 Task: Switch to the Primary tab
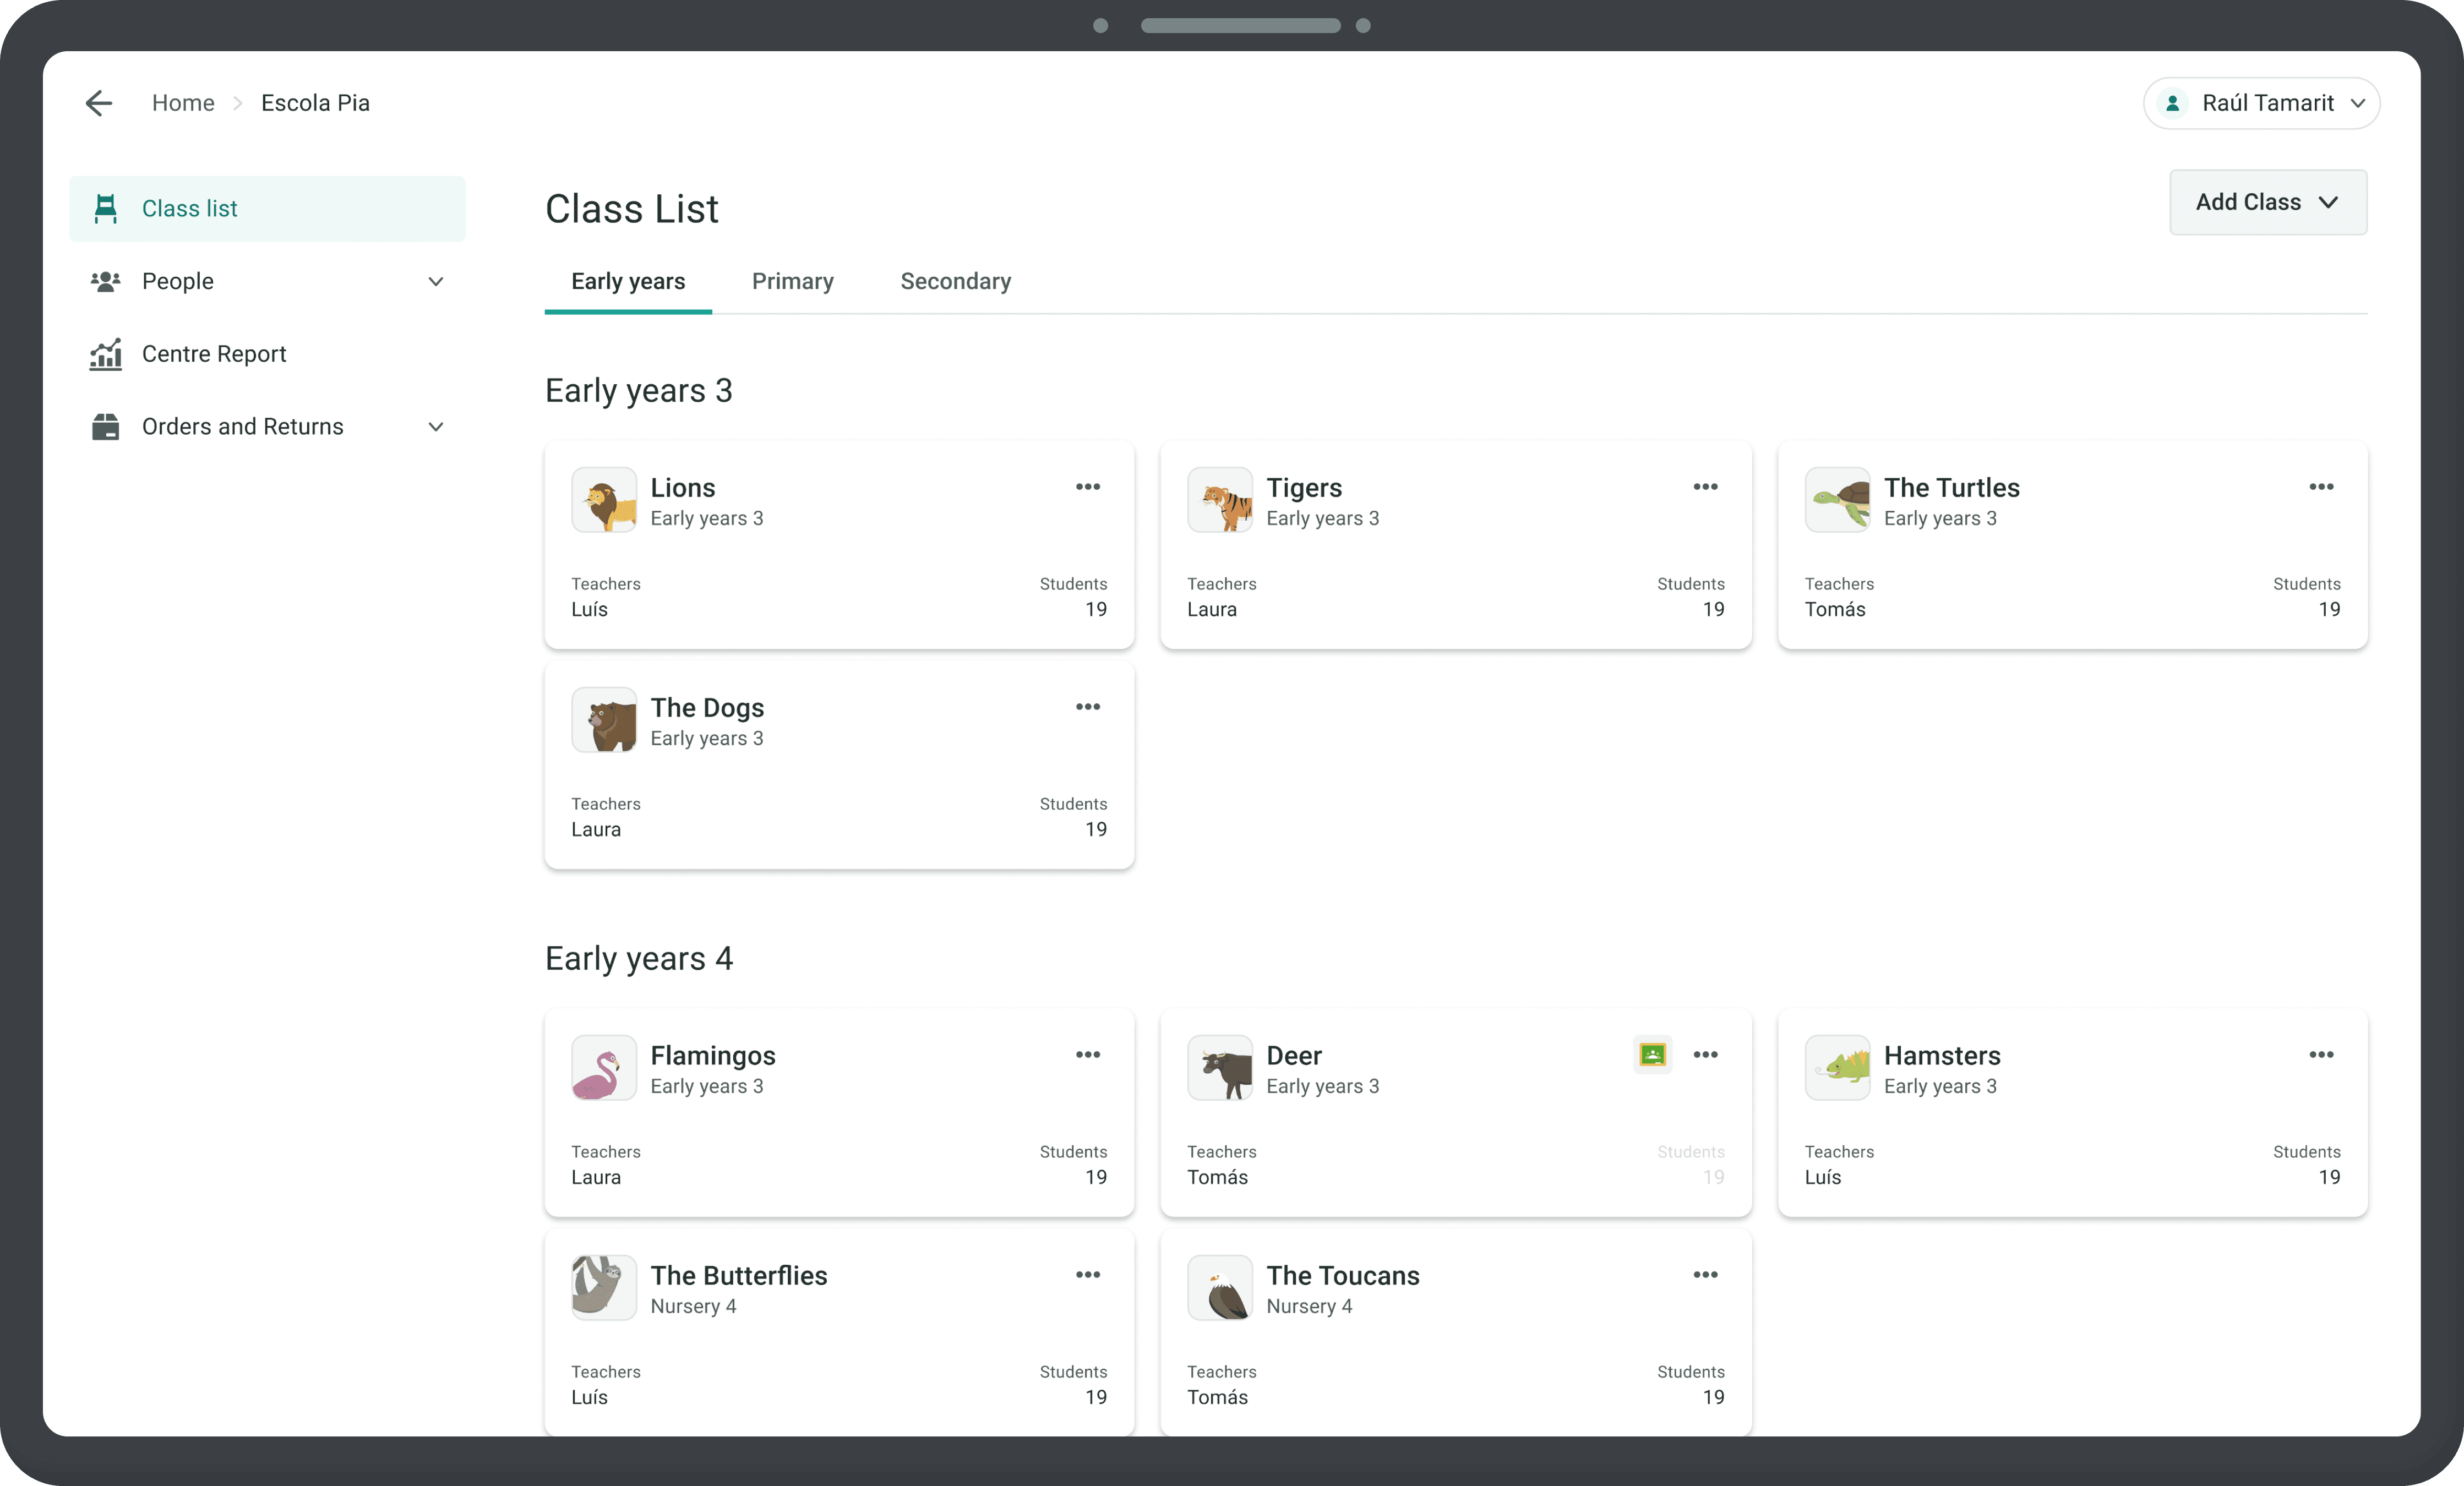point(792,281)
